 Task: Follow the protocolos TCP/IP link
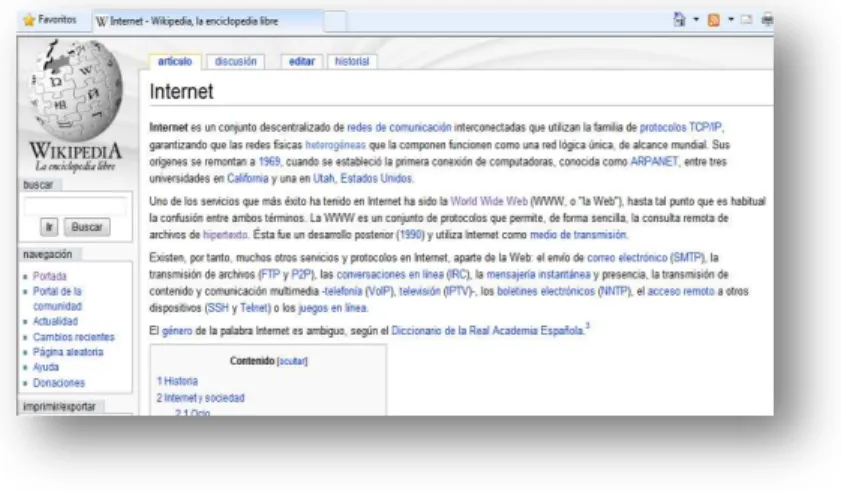click(x=681, y=128)
